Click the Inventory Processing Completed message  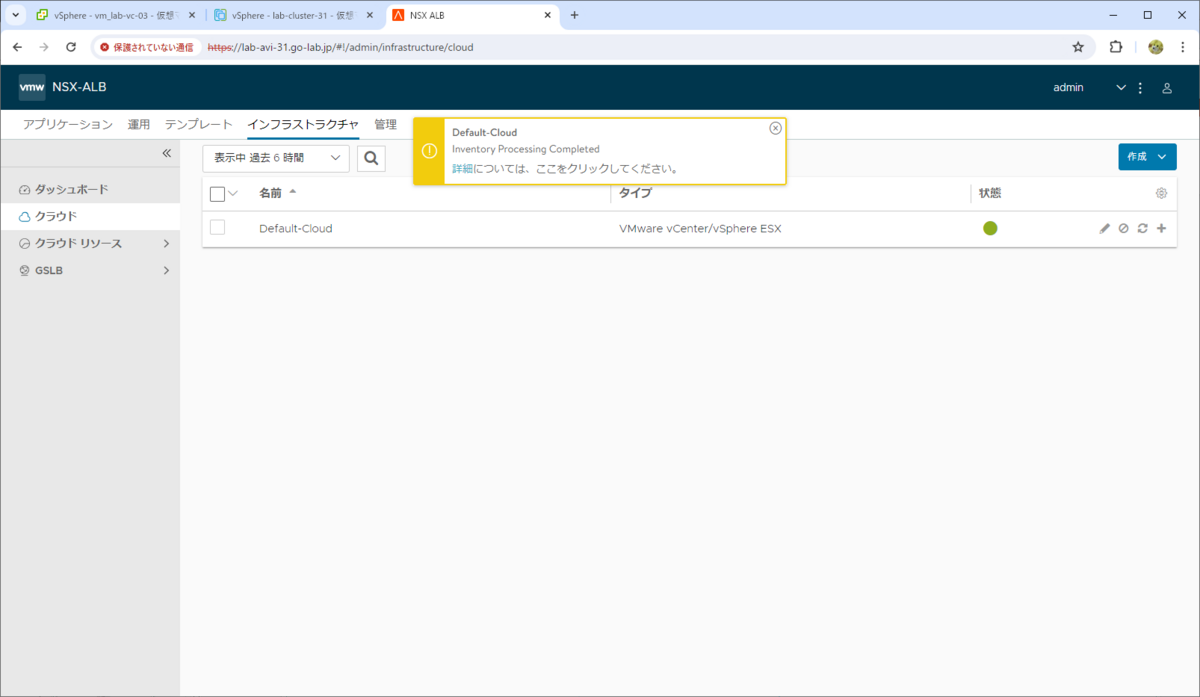[526, 149]
